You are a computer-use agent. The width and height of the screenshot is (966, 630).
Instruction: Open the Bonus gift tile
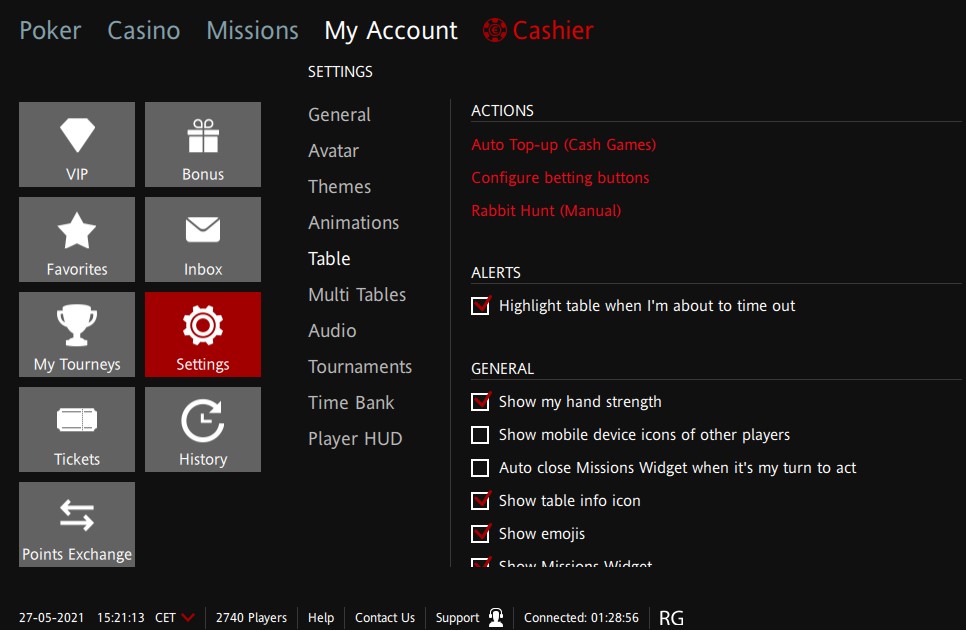point(203,145)
